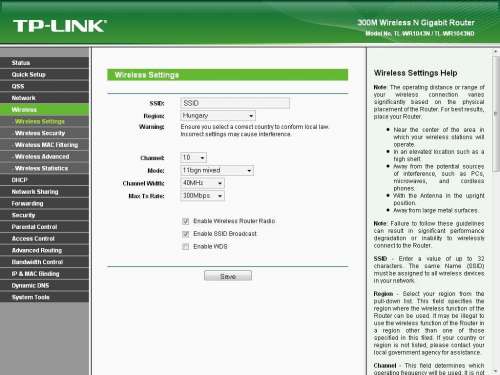The image size is (500, 375).
Task: Click the "SSID" help paragraph heading
Action: tap(380, 259)
